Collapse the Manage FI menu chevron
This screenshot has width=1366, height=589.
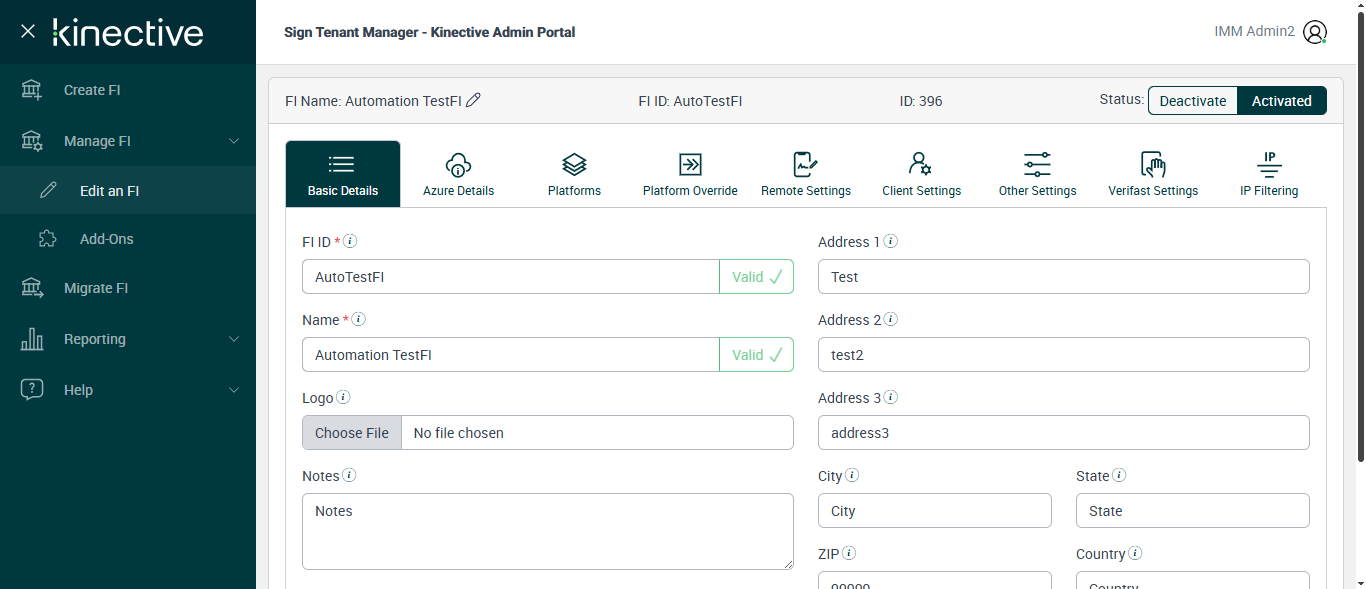pyautogui.click(x=234, y=141)
